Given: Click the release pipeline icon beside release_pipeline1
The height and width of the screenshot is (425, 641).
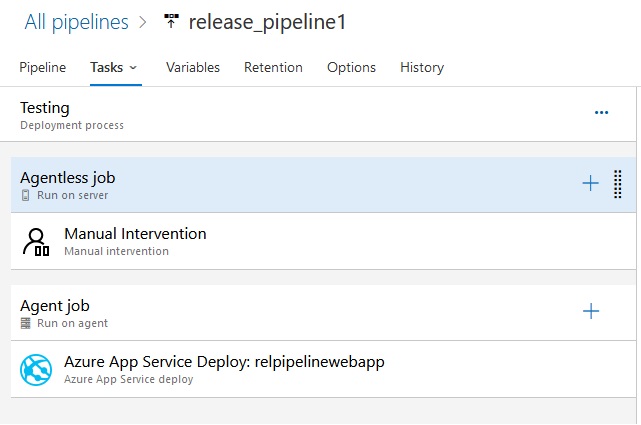Looking at the screenshot, I should (x=171, y=21).
